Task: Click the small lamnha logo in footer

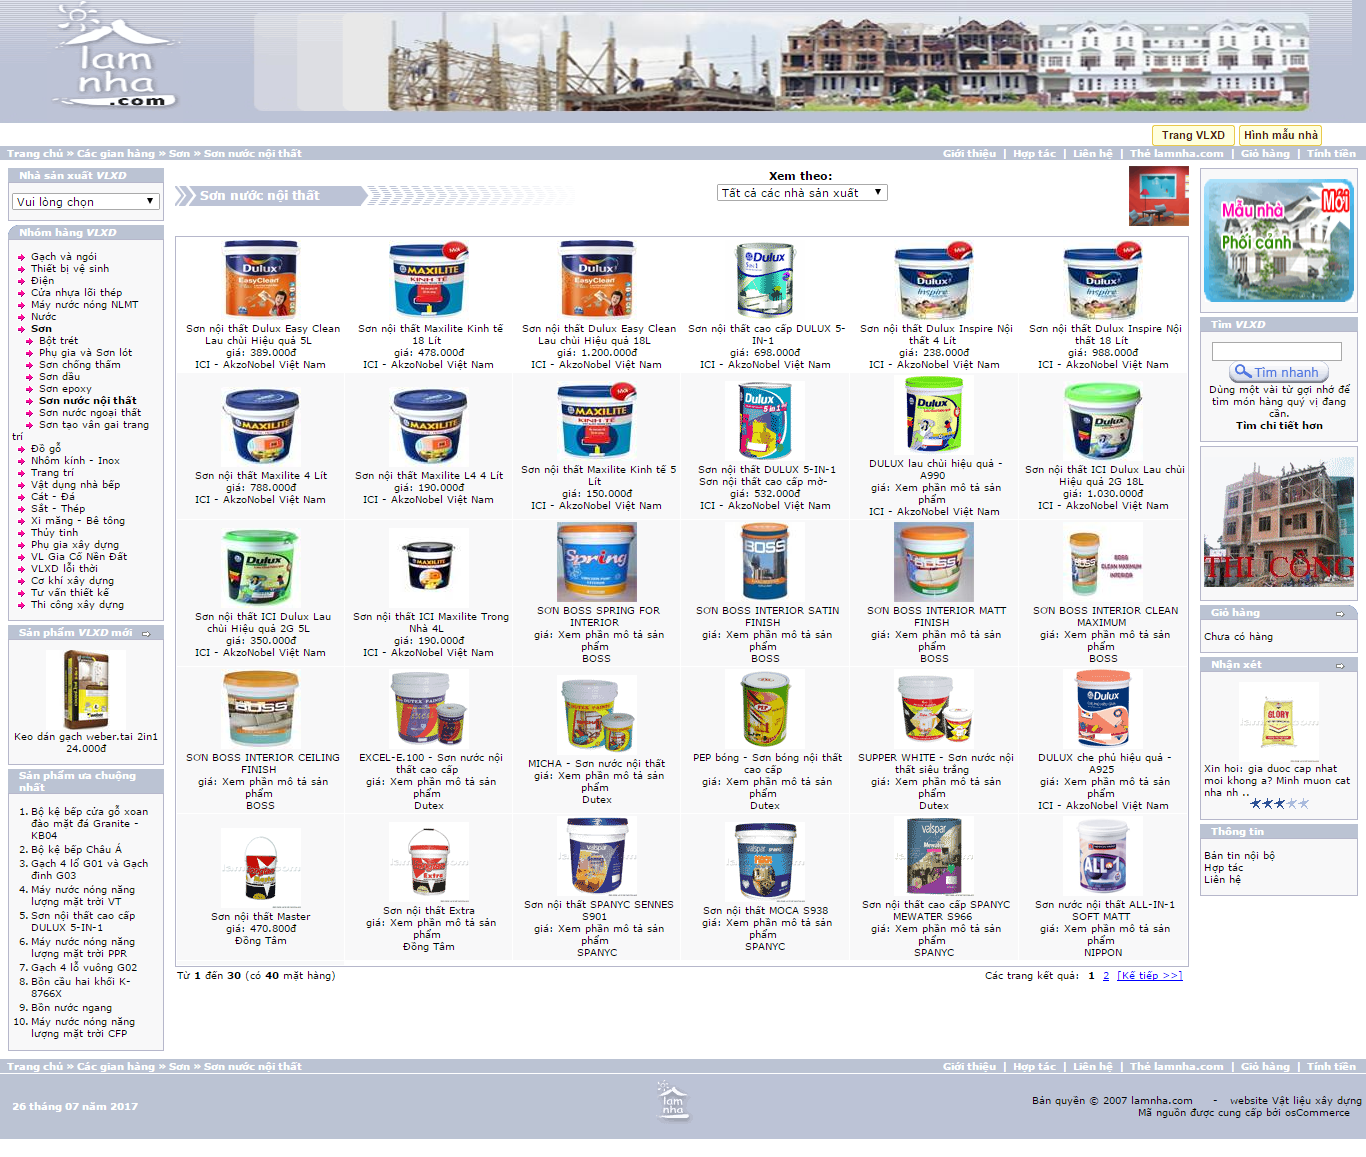Action: click(673, 1100)
